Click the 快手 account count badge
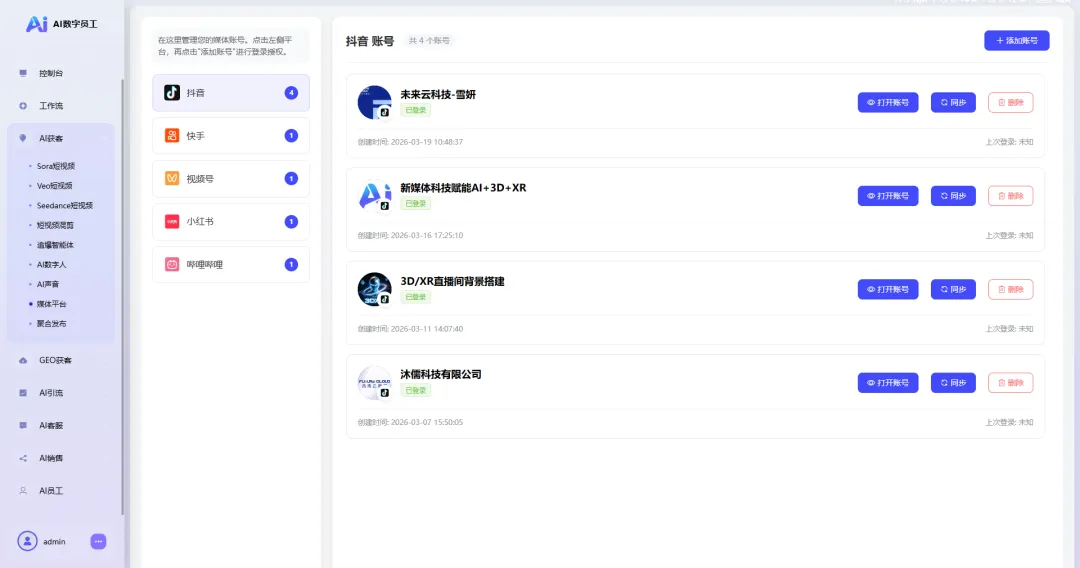The height and width of the screenshot is (568, 1080). point(291,136)
